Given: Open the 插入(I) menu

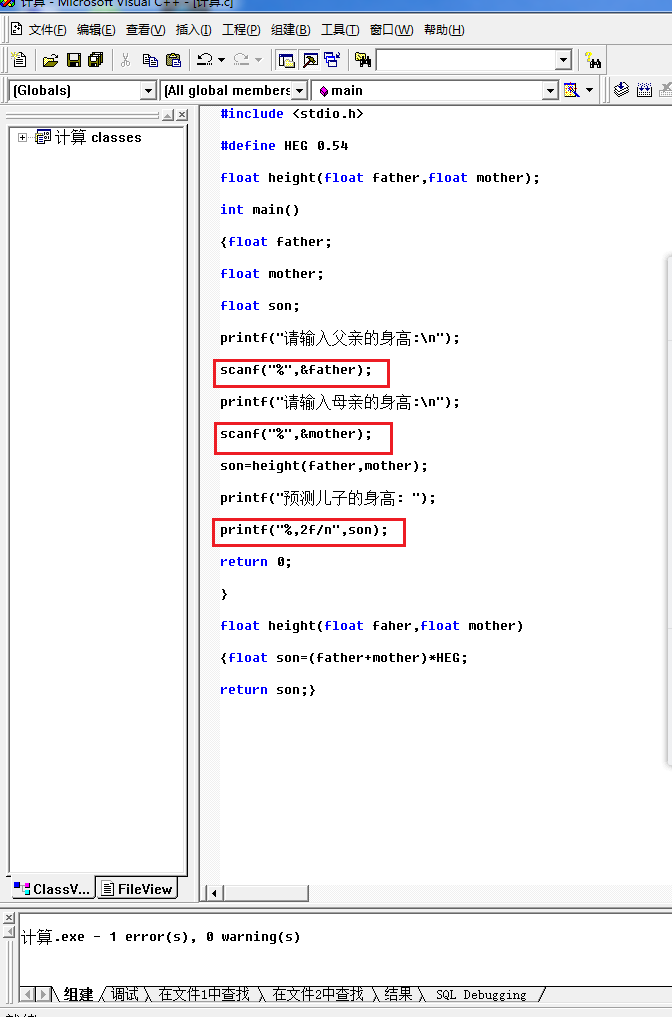Looking at the screenshot, I should tap(193, 30).
